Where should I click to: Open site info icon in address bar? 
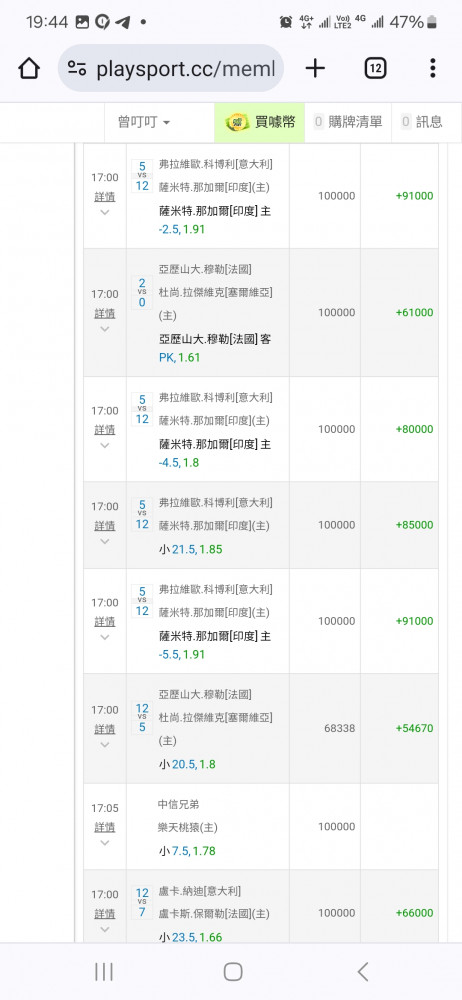coord(77,68)
